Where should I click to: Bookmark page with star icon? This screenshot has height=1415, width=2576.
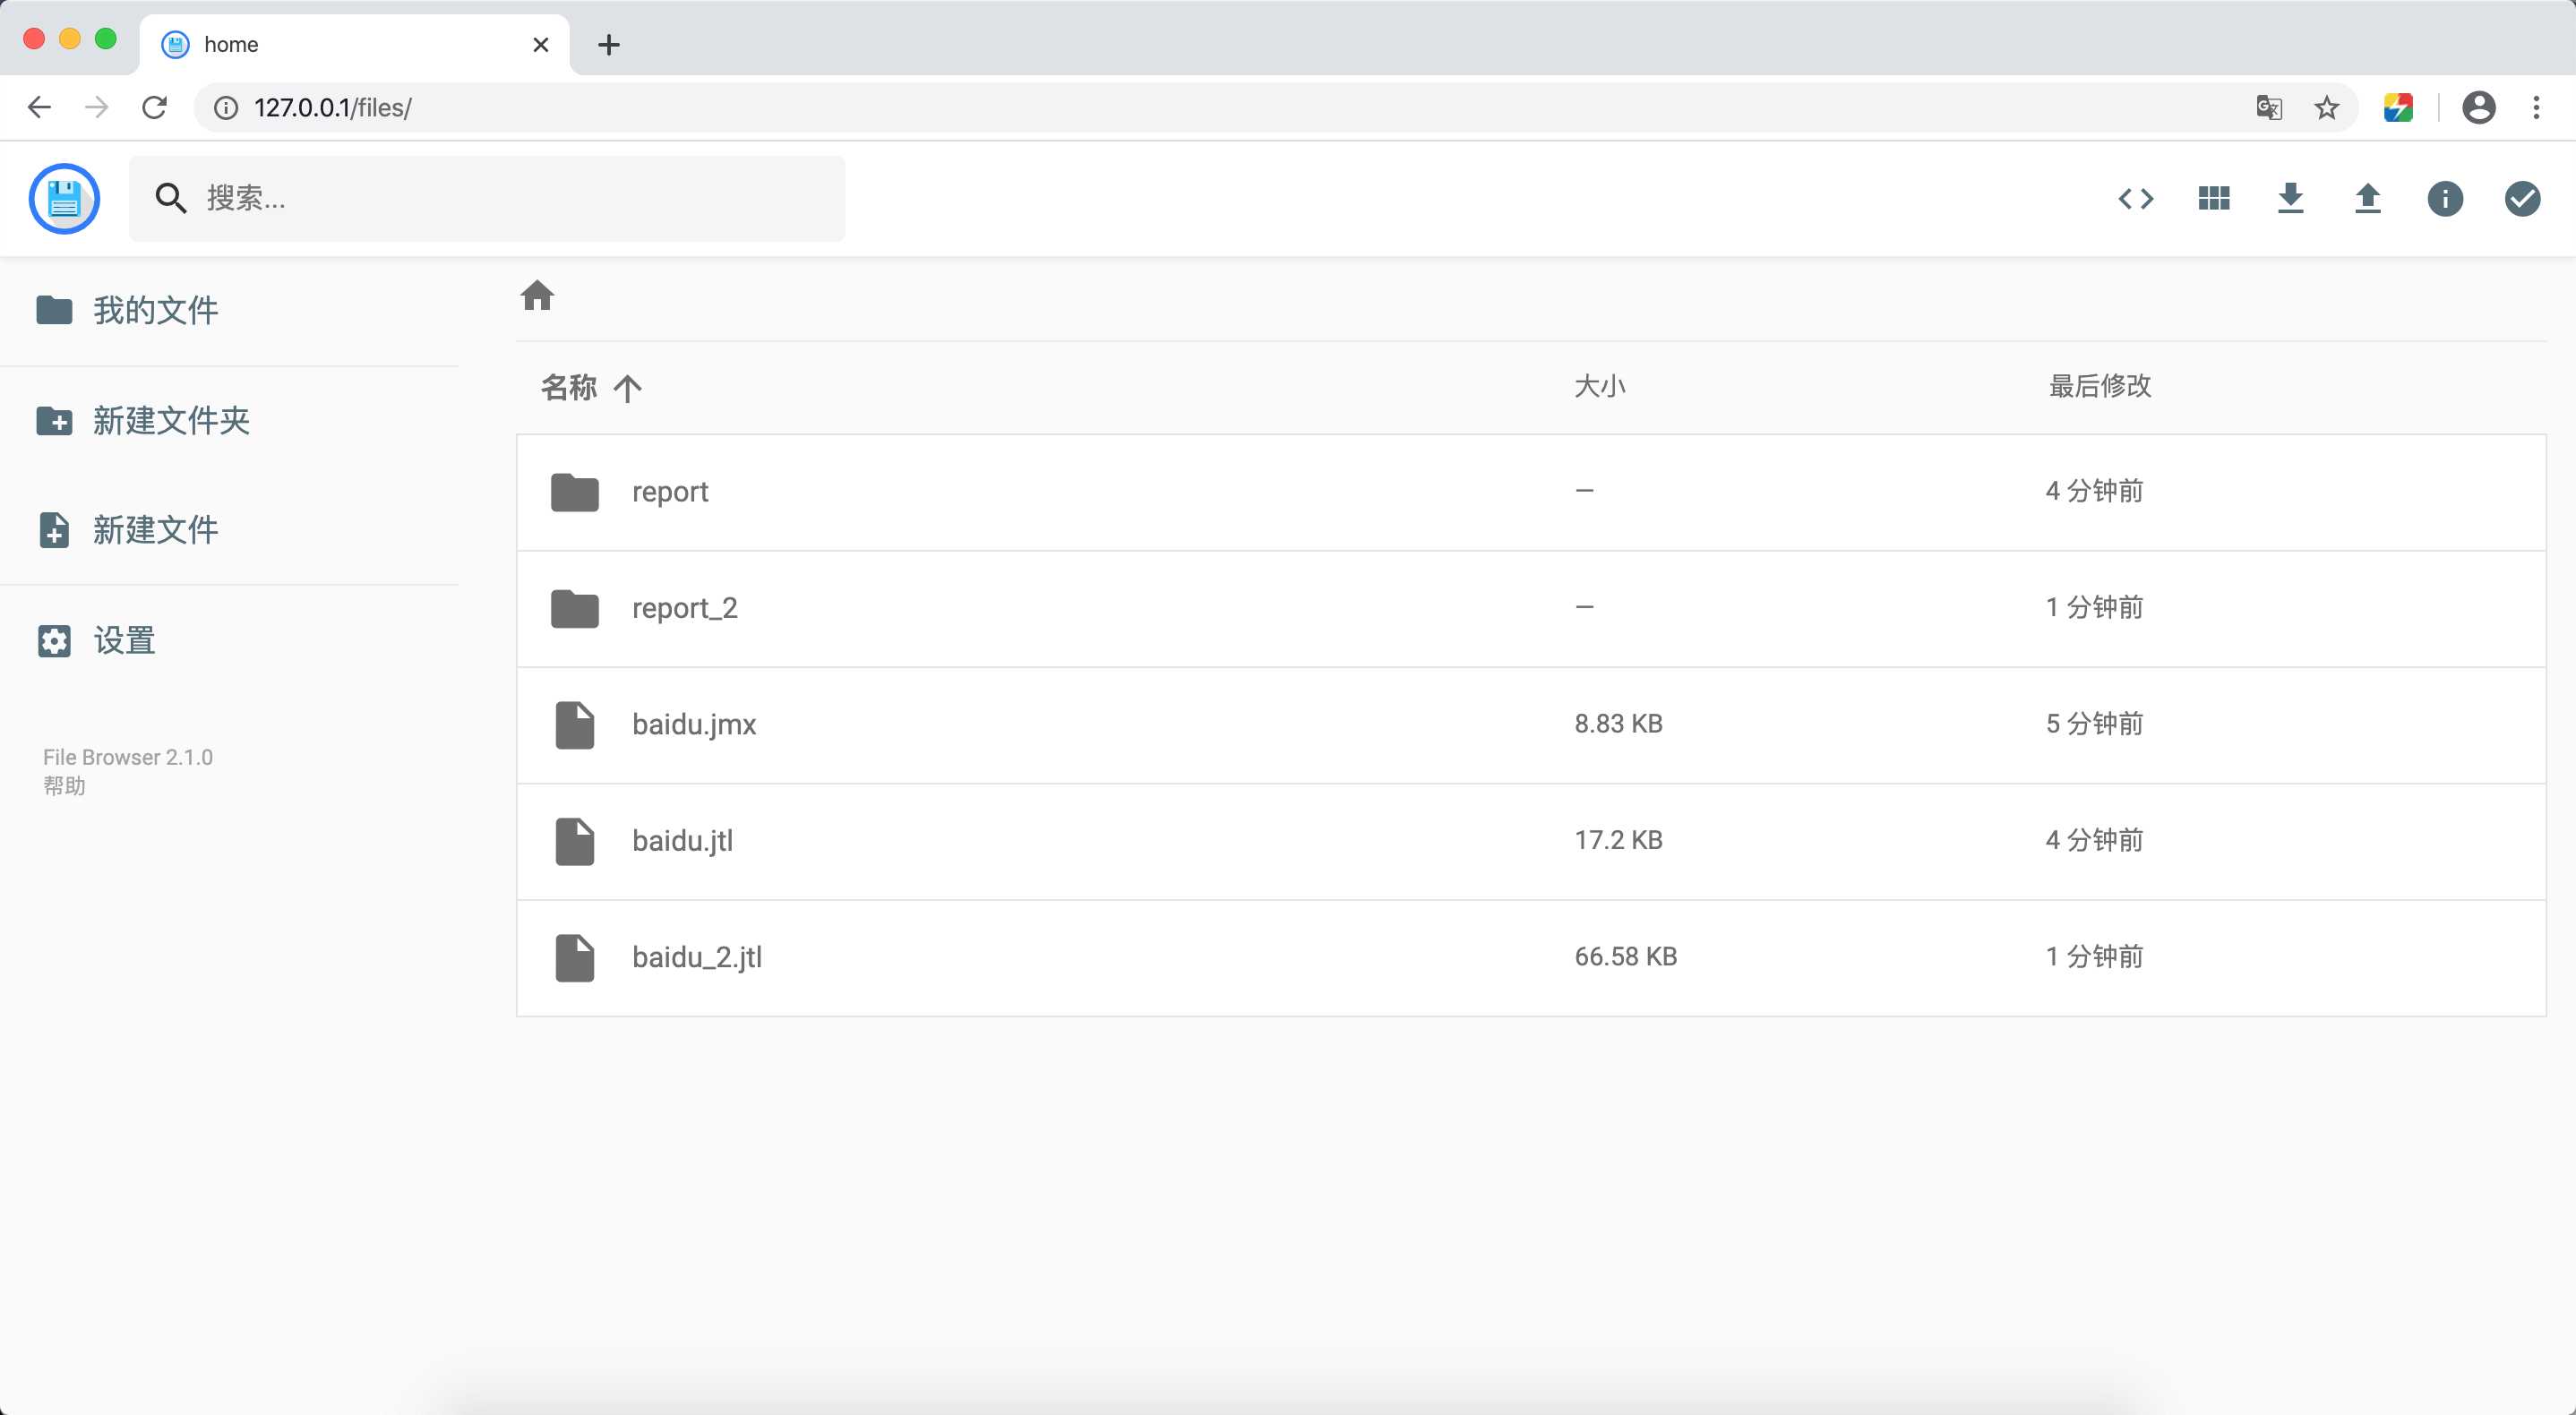tap(2327, 107)
